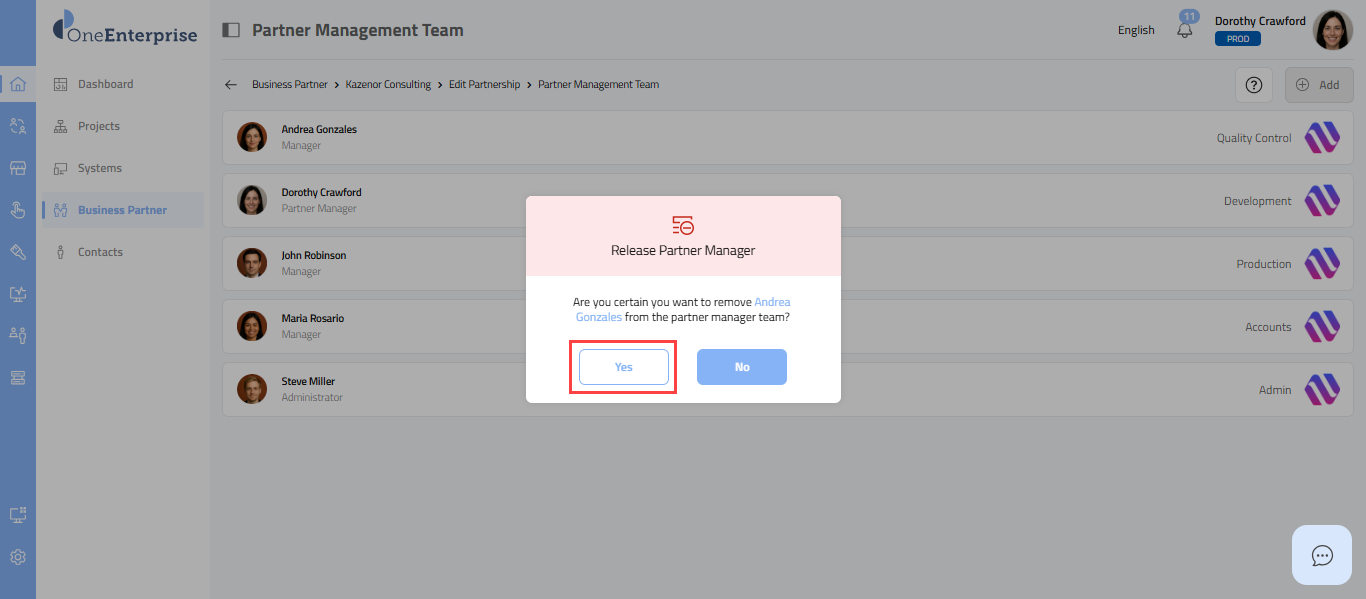
Task: Select the store icon in left rail
Action: coord(18,168)
